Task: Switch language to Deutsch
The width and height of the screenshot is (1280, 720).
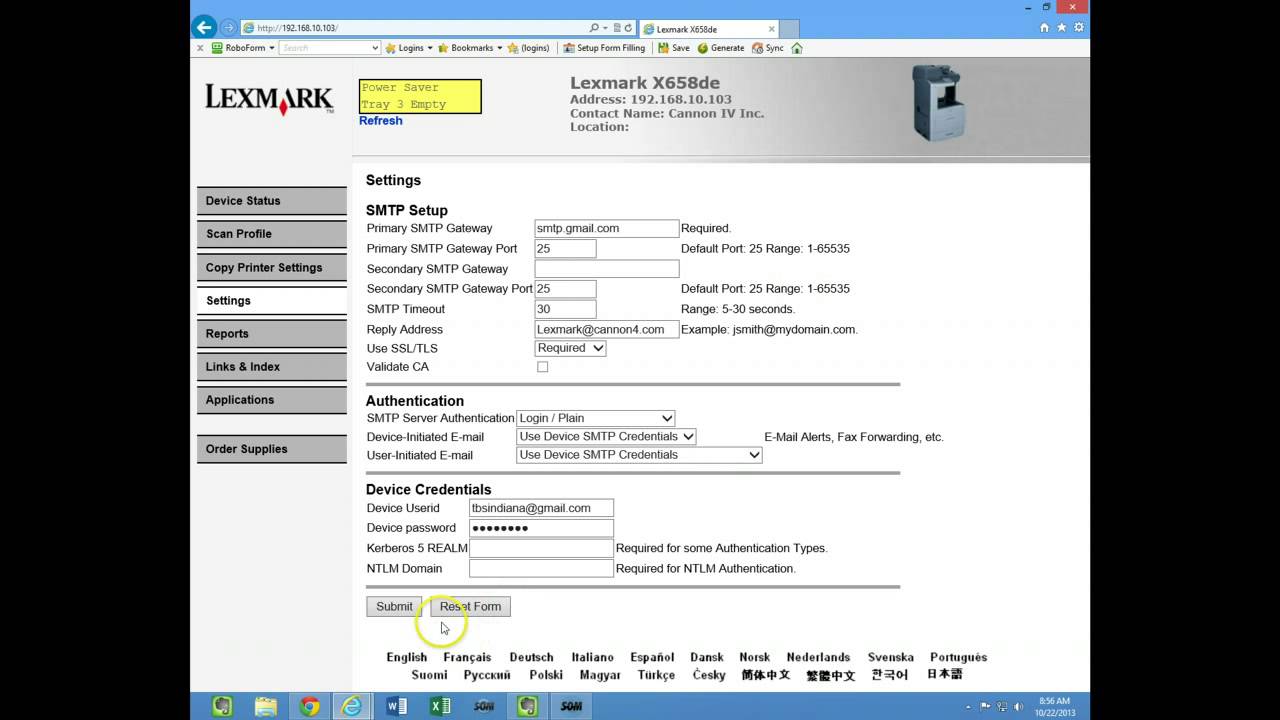Action: pyautogui.click(x=531, y=657)
